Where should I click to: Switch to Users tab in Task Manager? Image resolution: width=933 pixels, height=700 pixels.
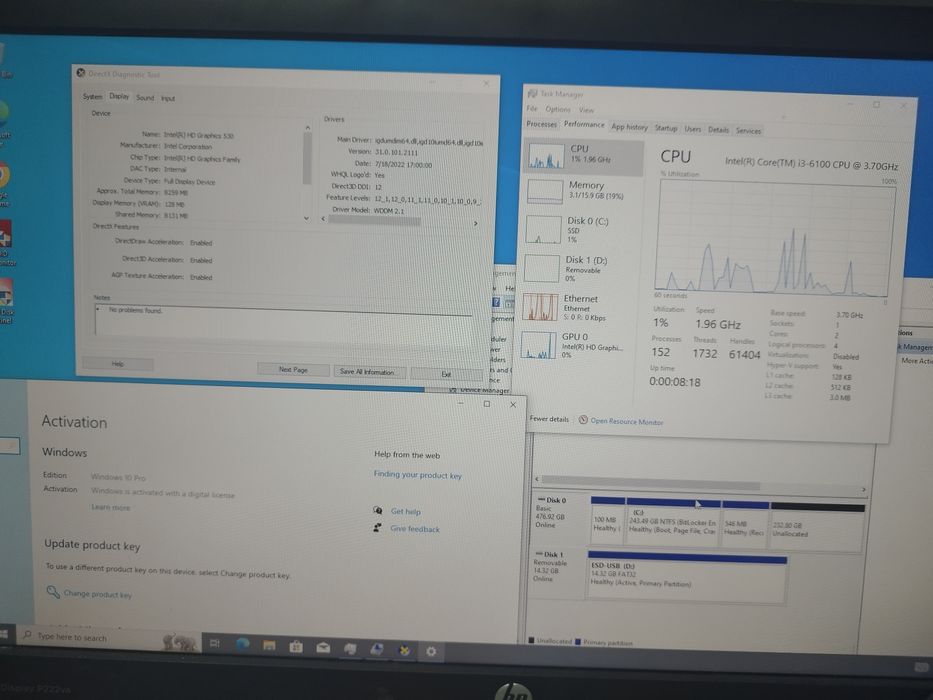pyautogui.click(x=693, y=129)
